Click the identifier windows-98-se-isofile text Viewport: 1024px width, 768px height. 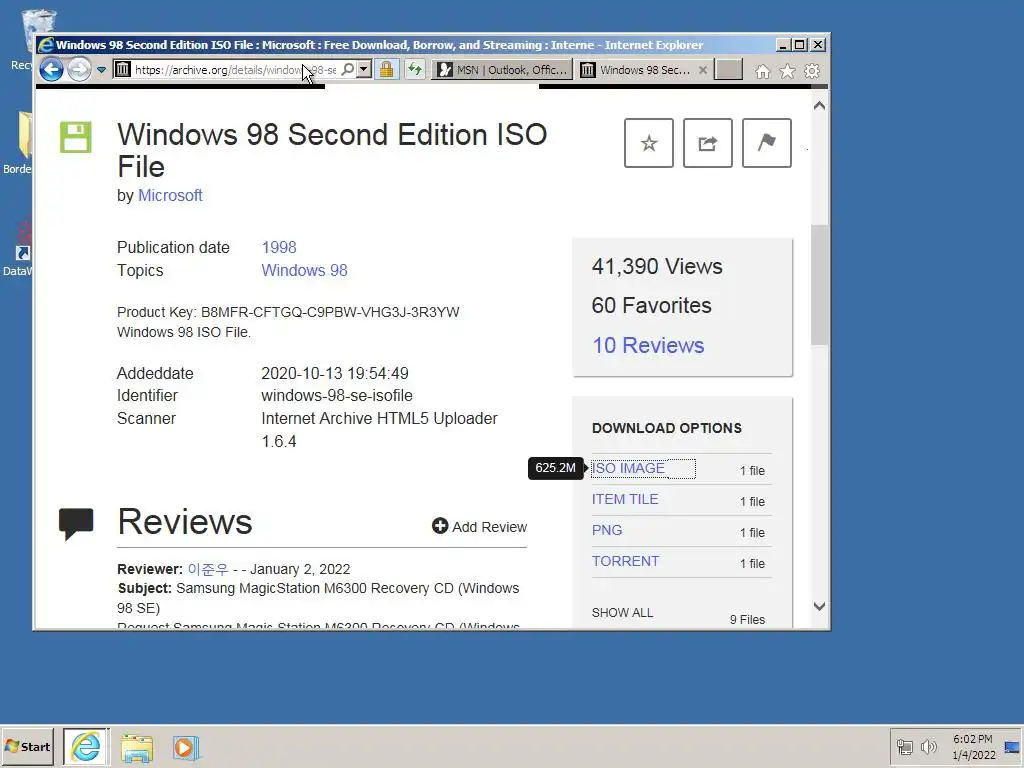pyautogui.click(x=337, y=396)
